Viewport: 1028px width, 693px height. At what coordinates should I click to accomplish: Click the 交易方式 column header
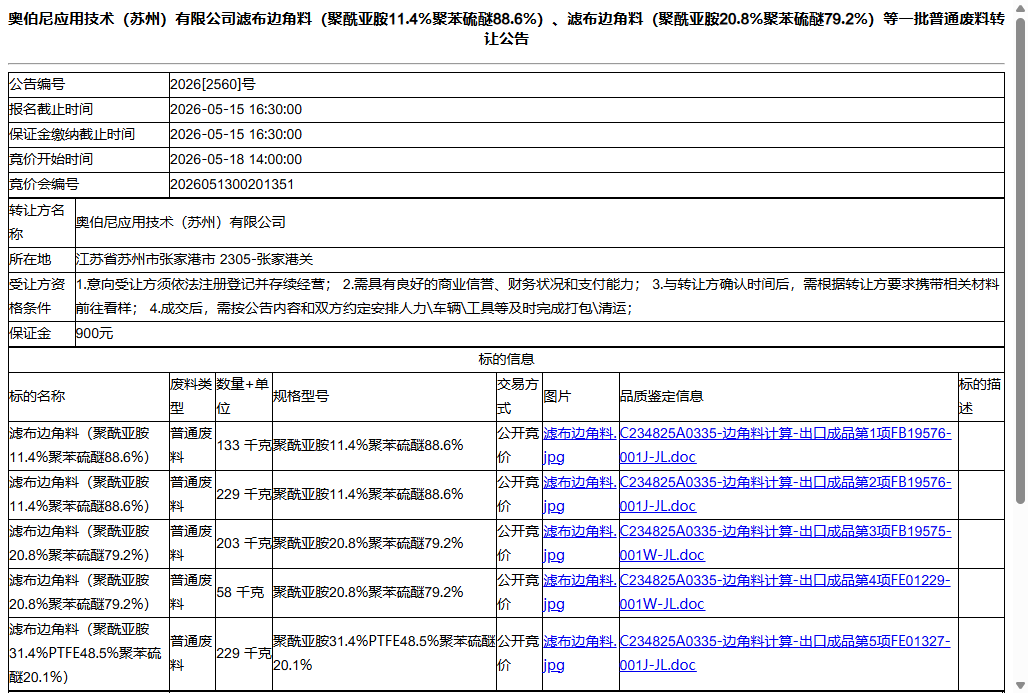[518, 397]
